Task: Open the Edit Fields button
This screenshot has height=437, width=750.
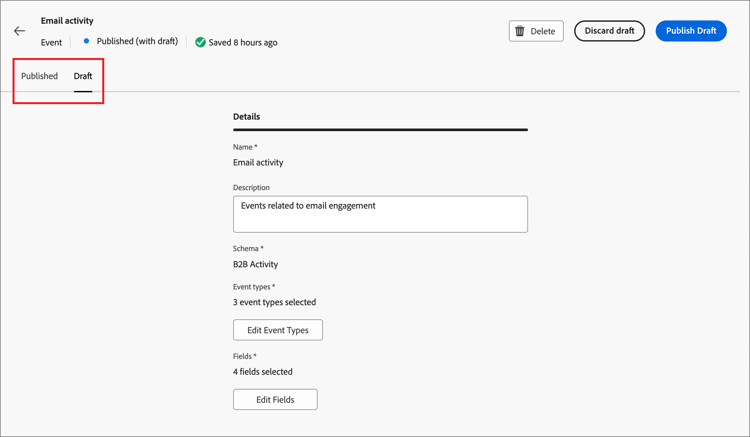Action: click(x=275, y=400)
